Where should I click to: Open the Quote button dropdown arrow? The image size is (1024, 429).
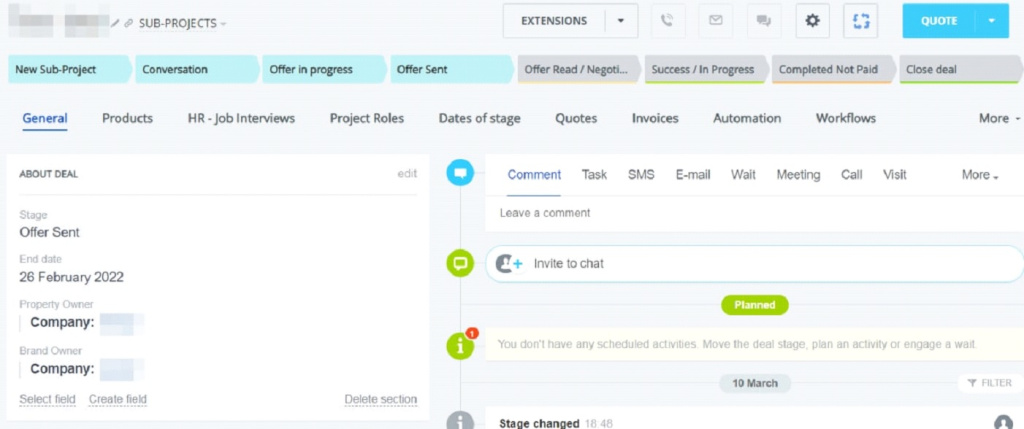click(991, 21)
